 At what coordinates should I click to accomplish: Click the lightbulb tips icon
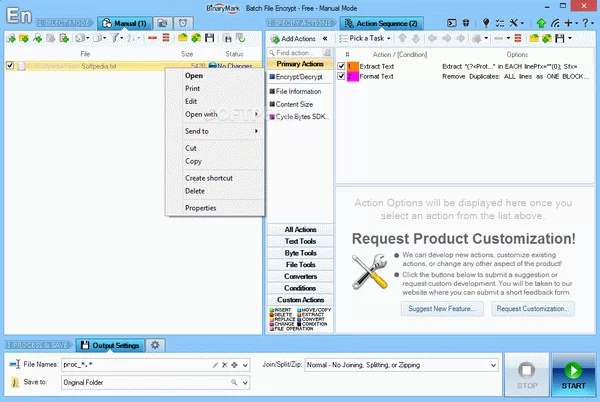point(487,21)
